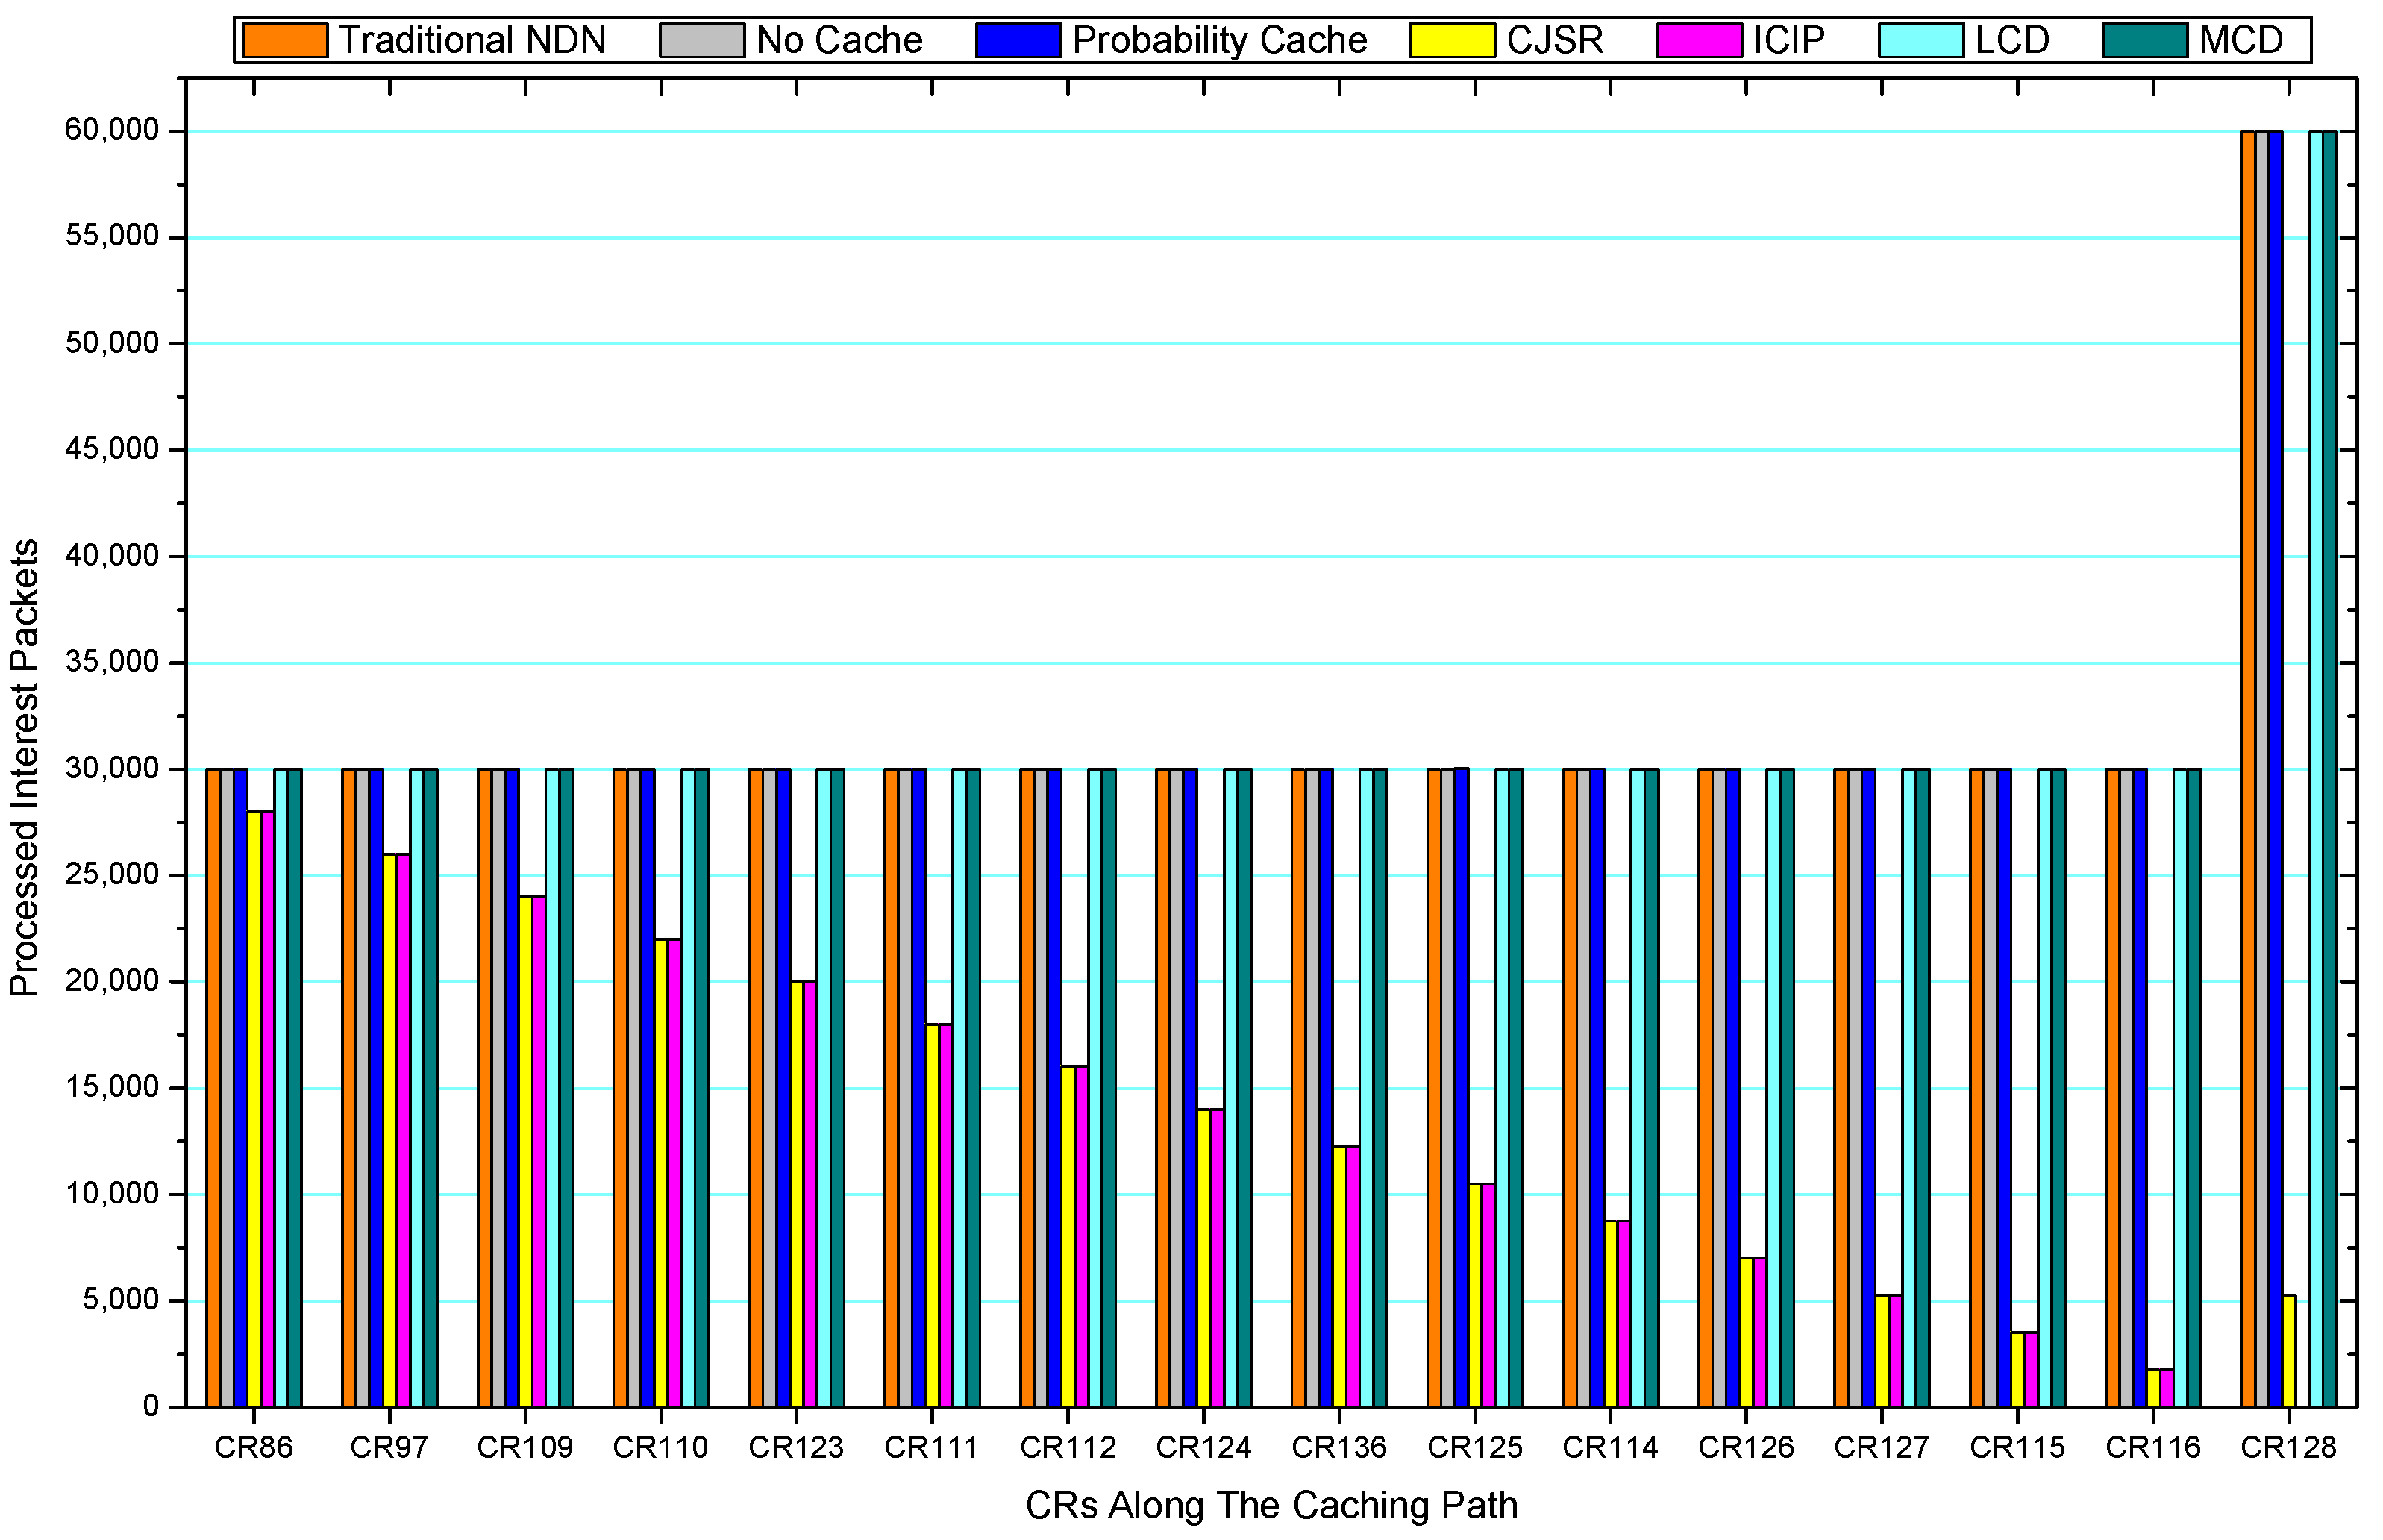Viewport: 2383px width, 1540px height.
Task: Click the orange Traditional NDN legend swatch
Action: click(x=284, y=40)
